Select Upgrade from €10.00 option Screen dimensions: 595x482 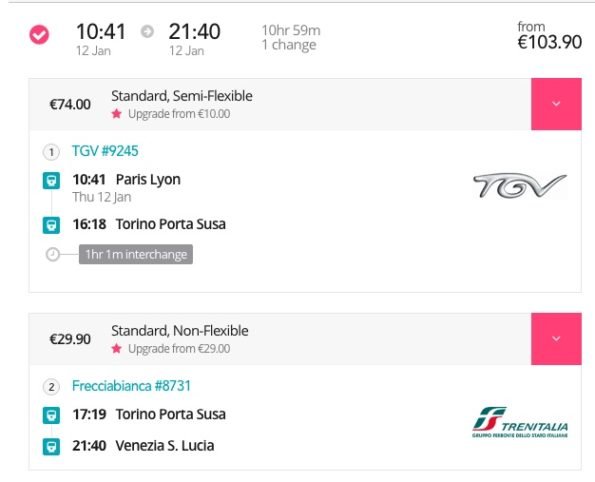click(x=179, y=114)
